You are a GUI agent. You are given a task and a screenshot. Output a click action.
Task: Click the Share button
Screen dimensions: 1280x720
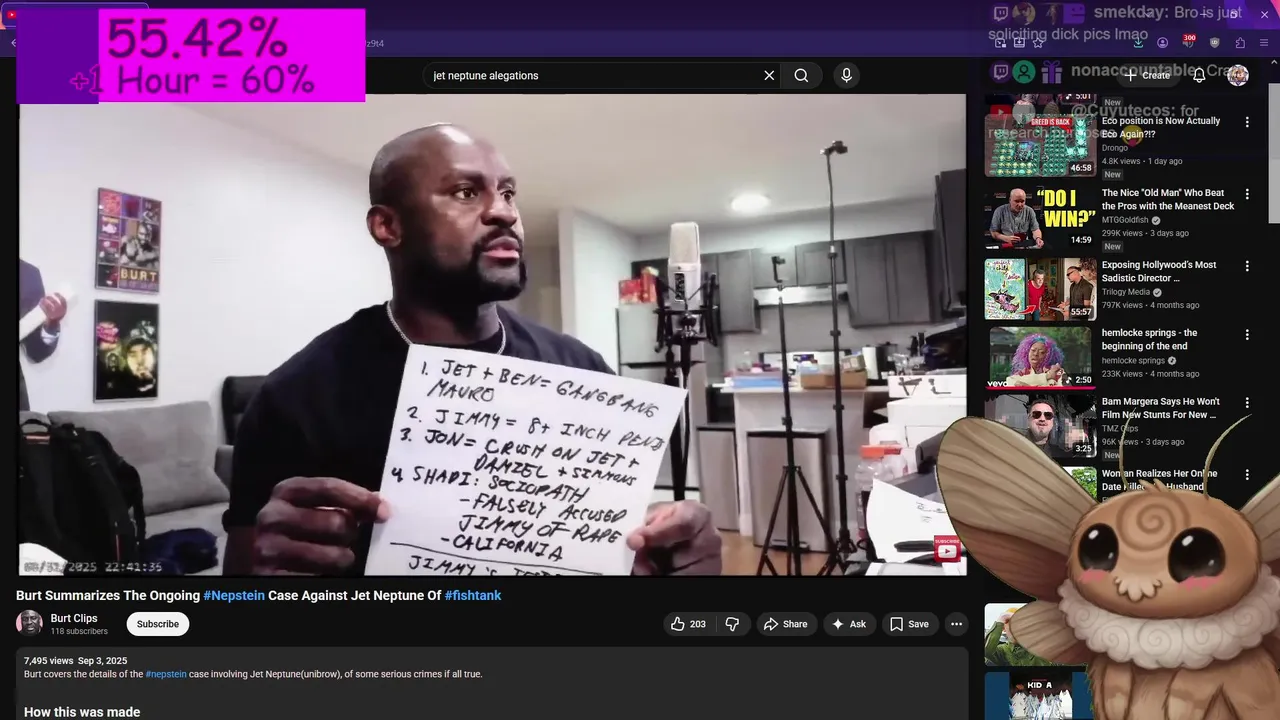[x=785, y=624]
